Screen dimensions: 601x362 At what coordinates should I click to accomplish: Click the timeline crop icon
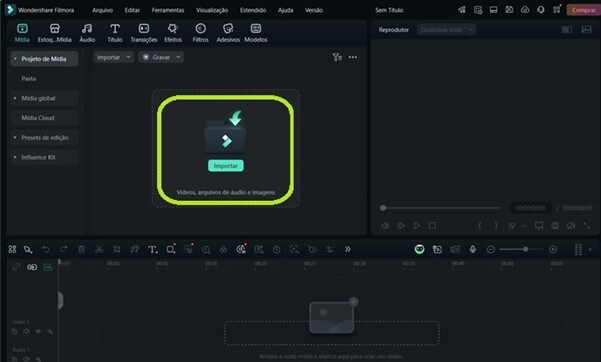click(x=117, y=249)
